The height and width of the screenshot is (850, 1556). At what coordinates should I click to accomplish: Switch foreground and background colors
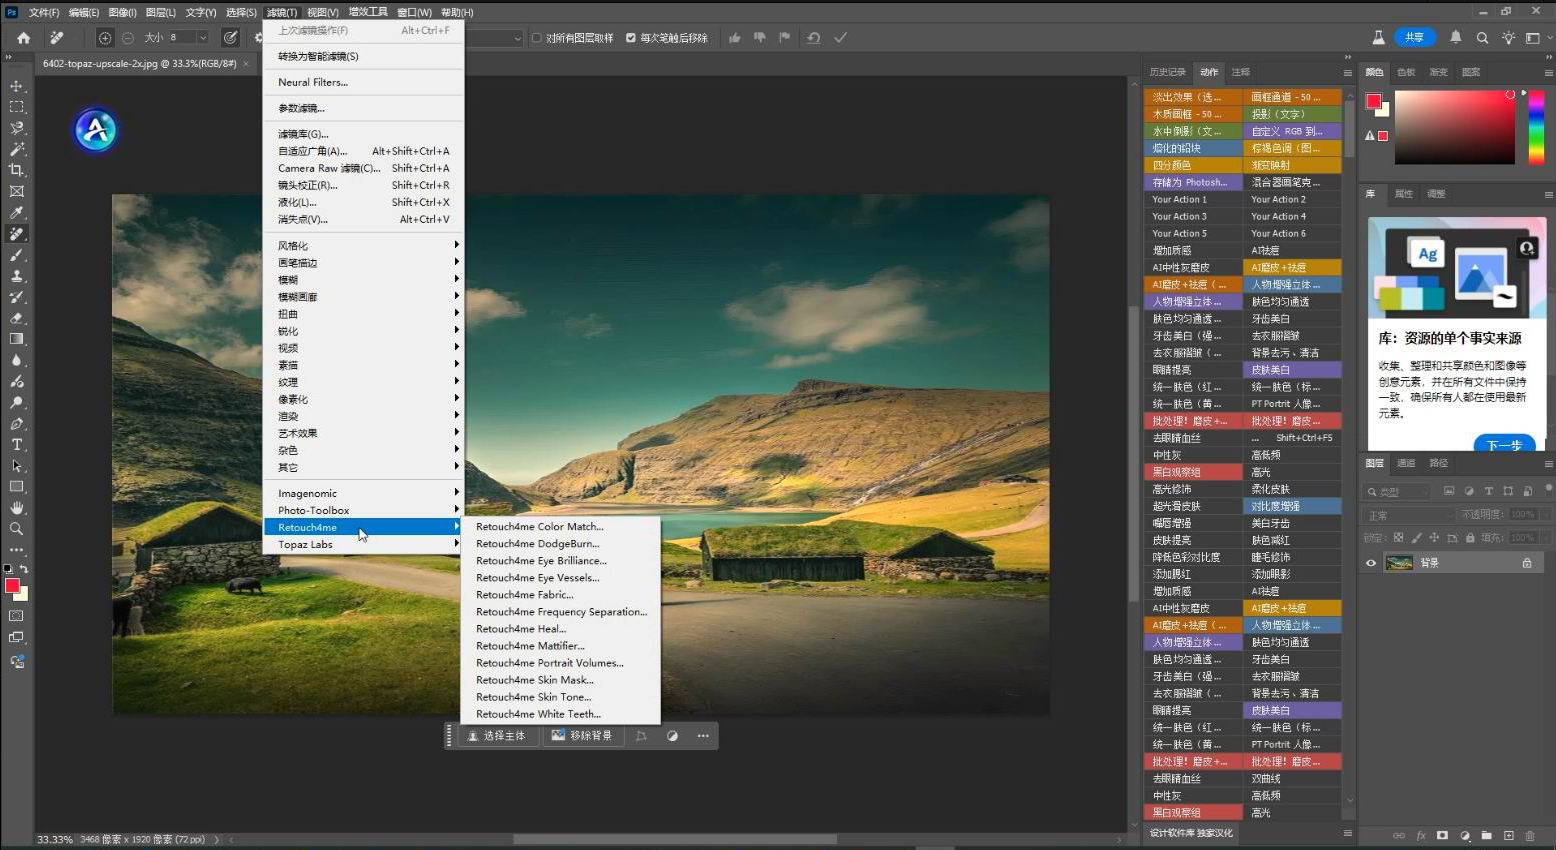click(x=23, y=569)
